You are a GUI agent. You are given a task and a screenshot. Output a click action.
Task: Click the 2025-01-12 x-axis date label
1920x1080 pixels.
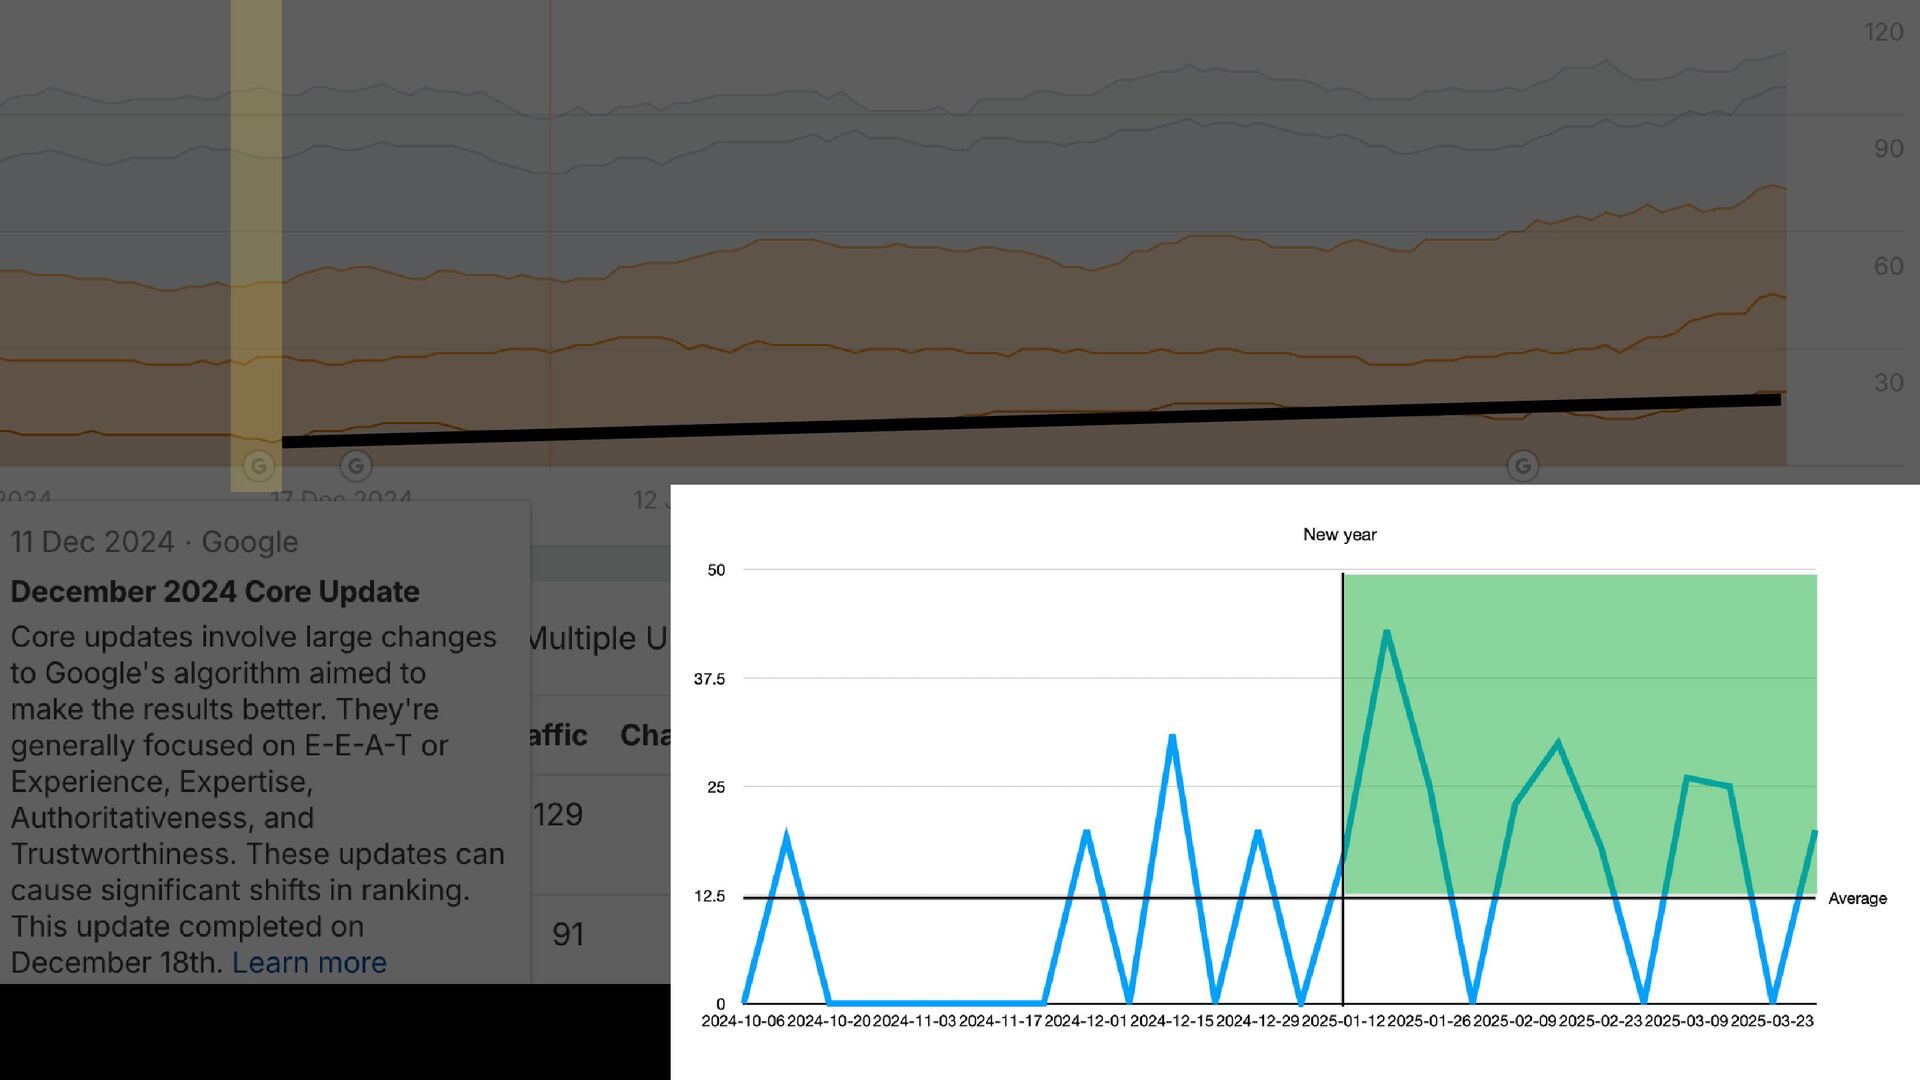click(x=1343, y=1021)
